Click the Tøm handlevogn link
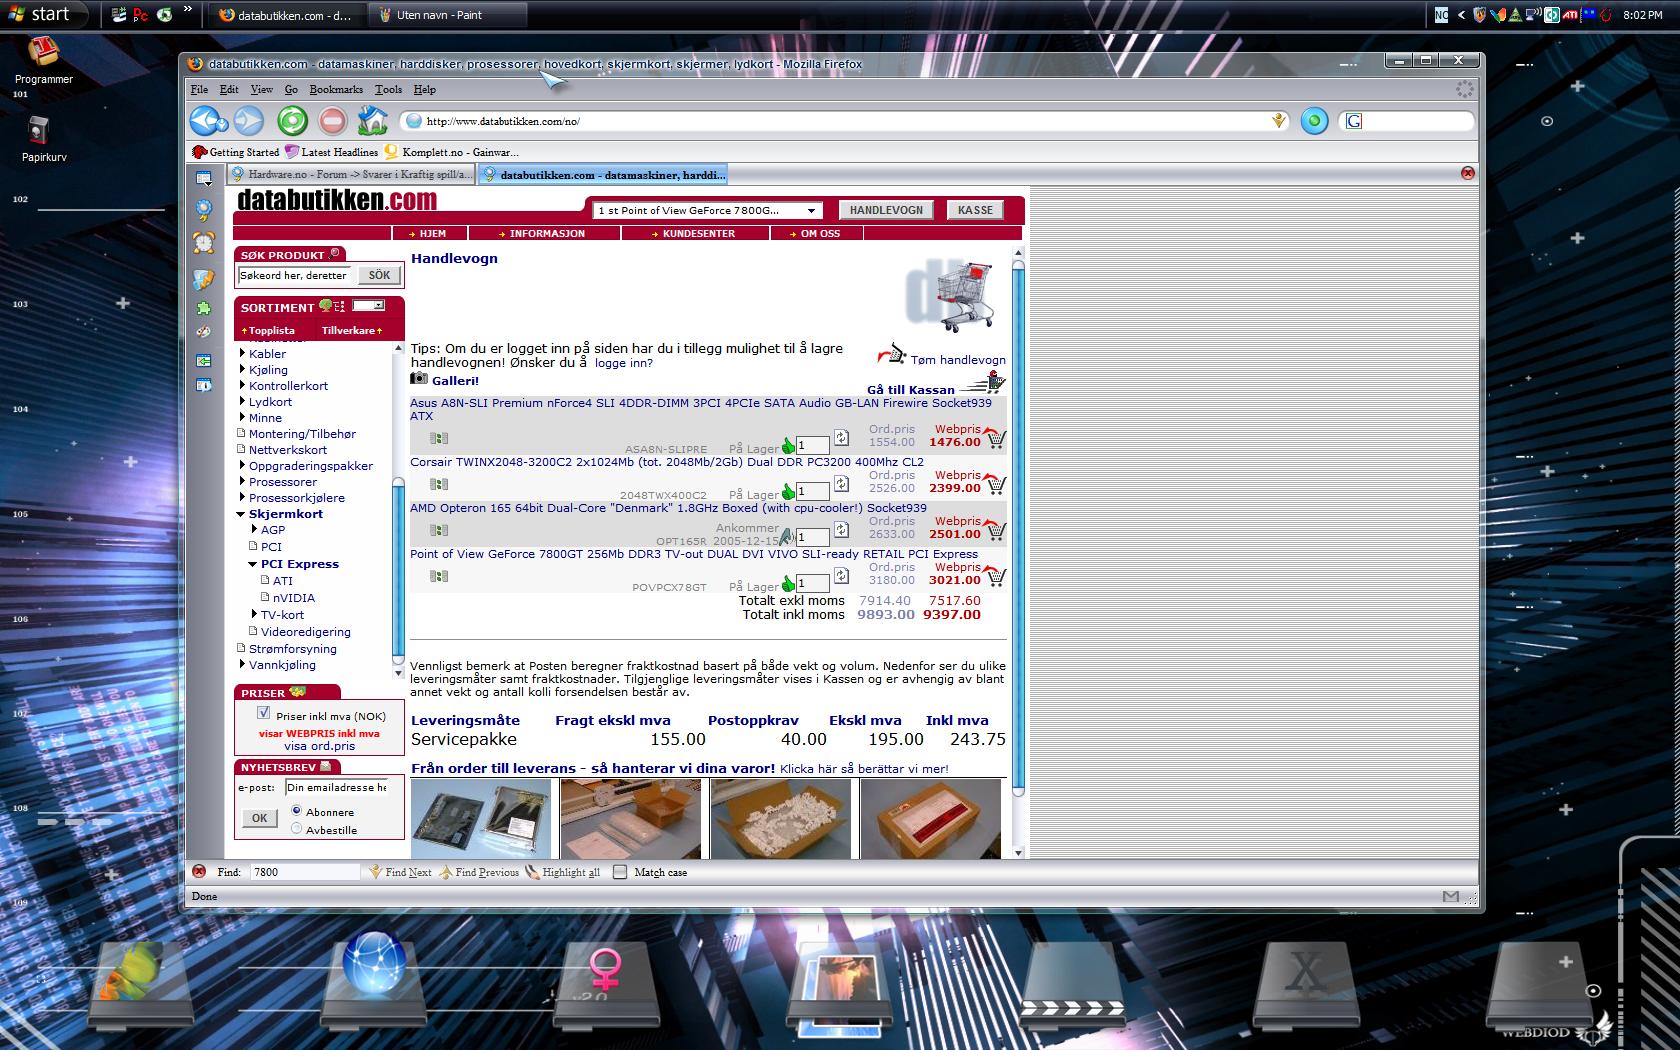The width and height of the screenshot is (1680, 1050). (957, 360)
